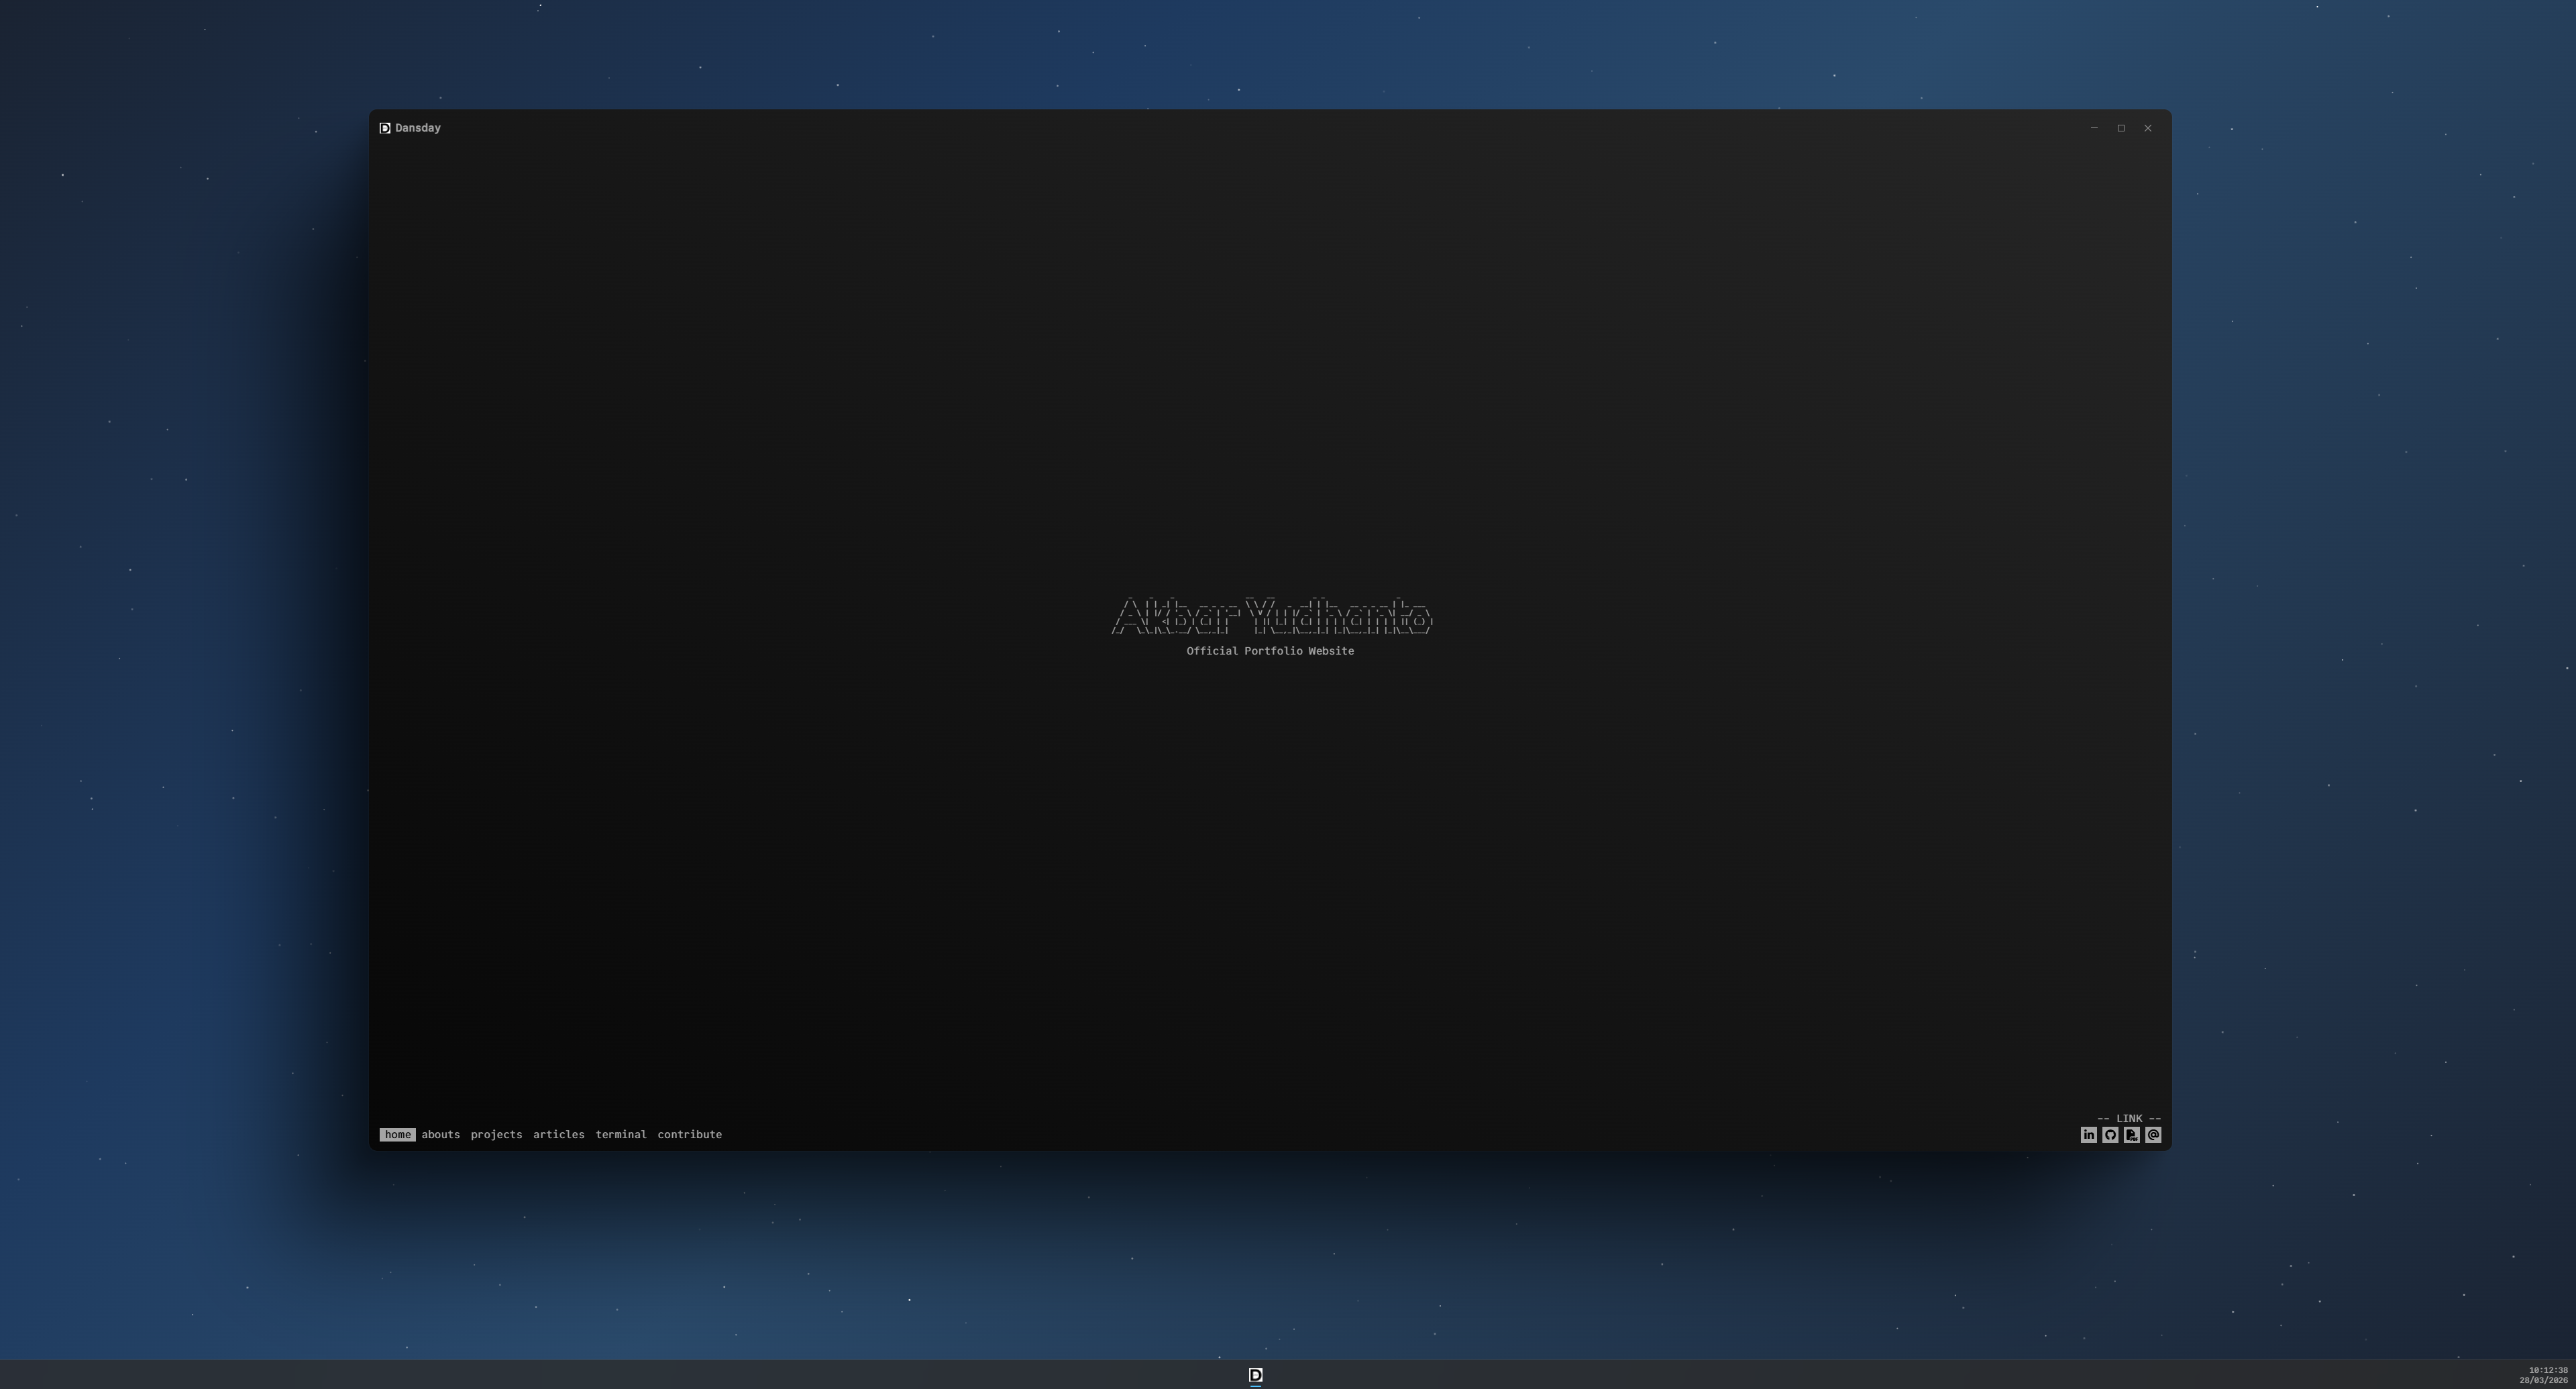The image size is (2576, 1389).
Task: Launch the terminal navigation tab
Action: pos(621,1135)
